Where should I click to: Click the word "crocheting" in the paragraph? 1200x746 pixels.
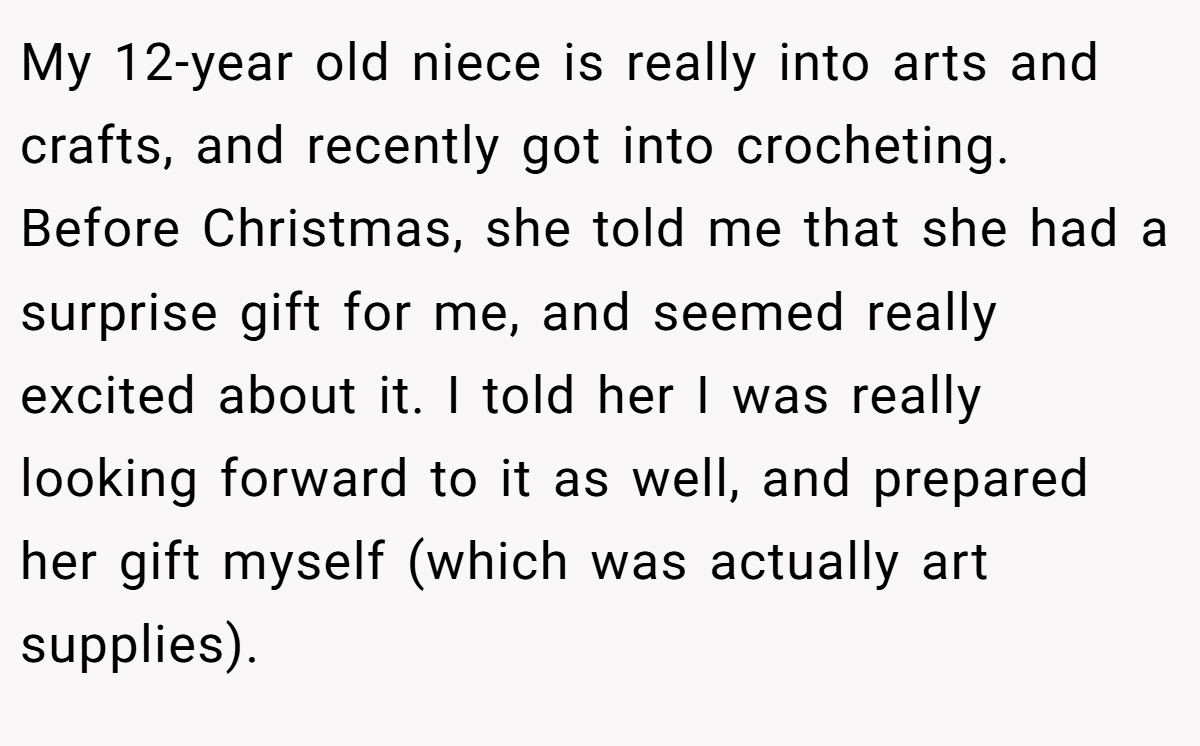click(x=867, y=149)
